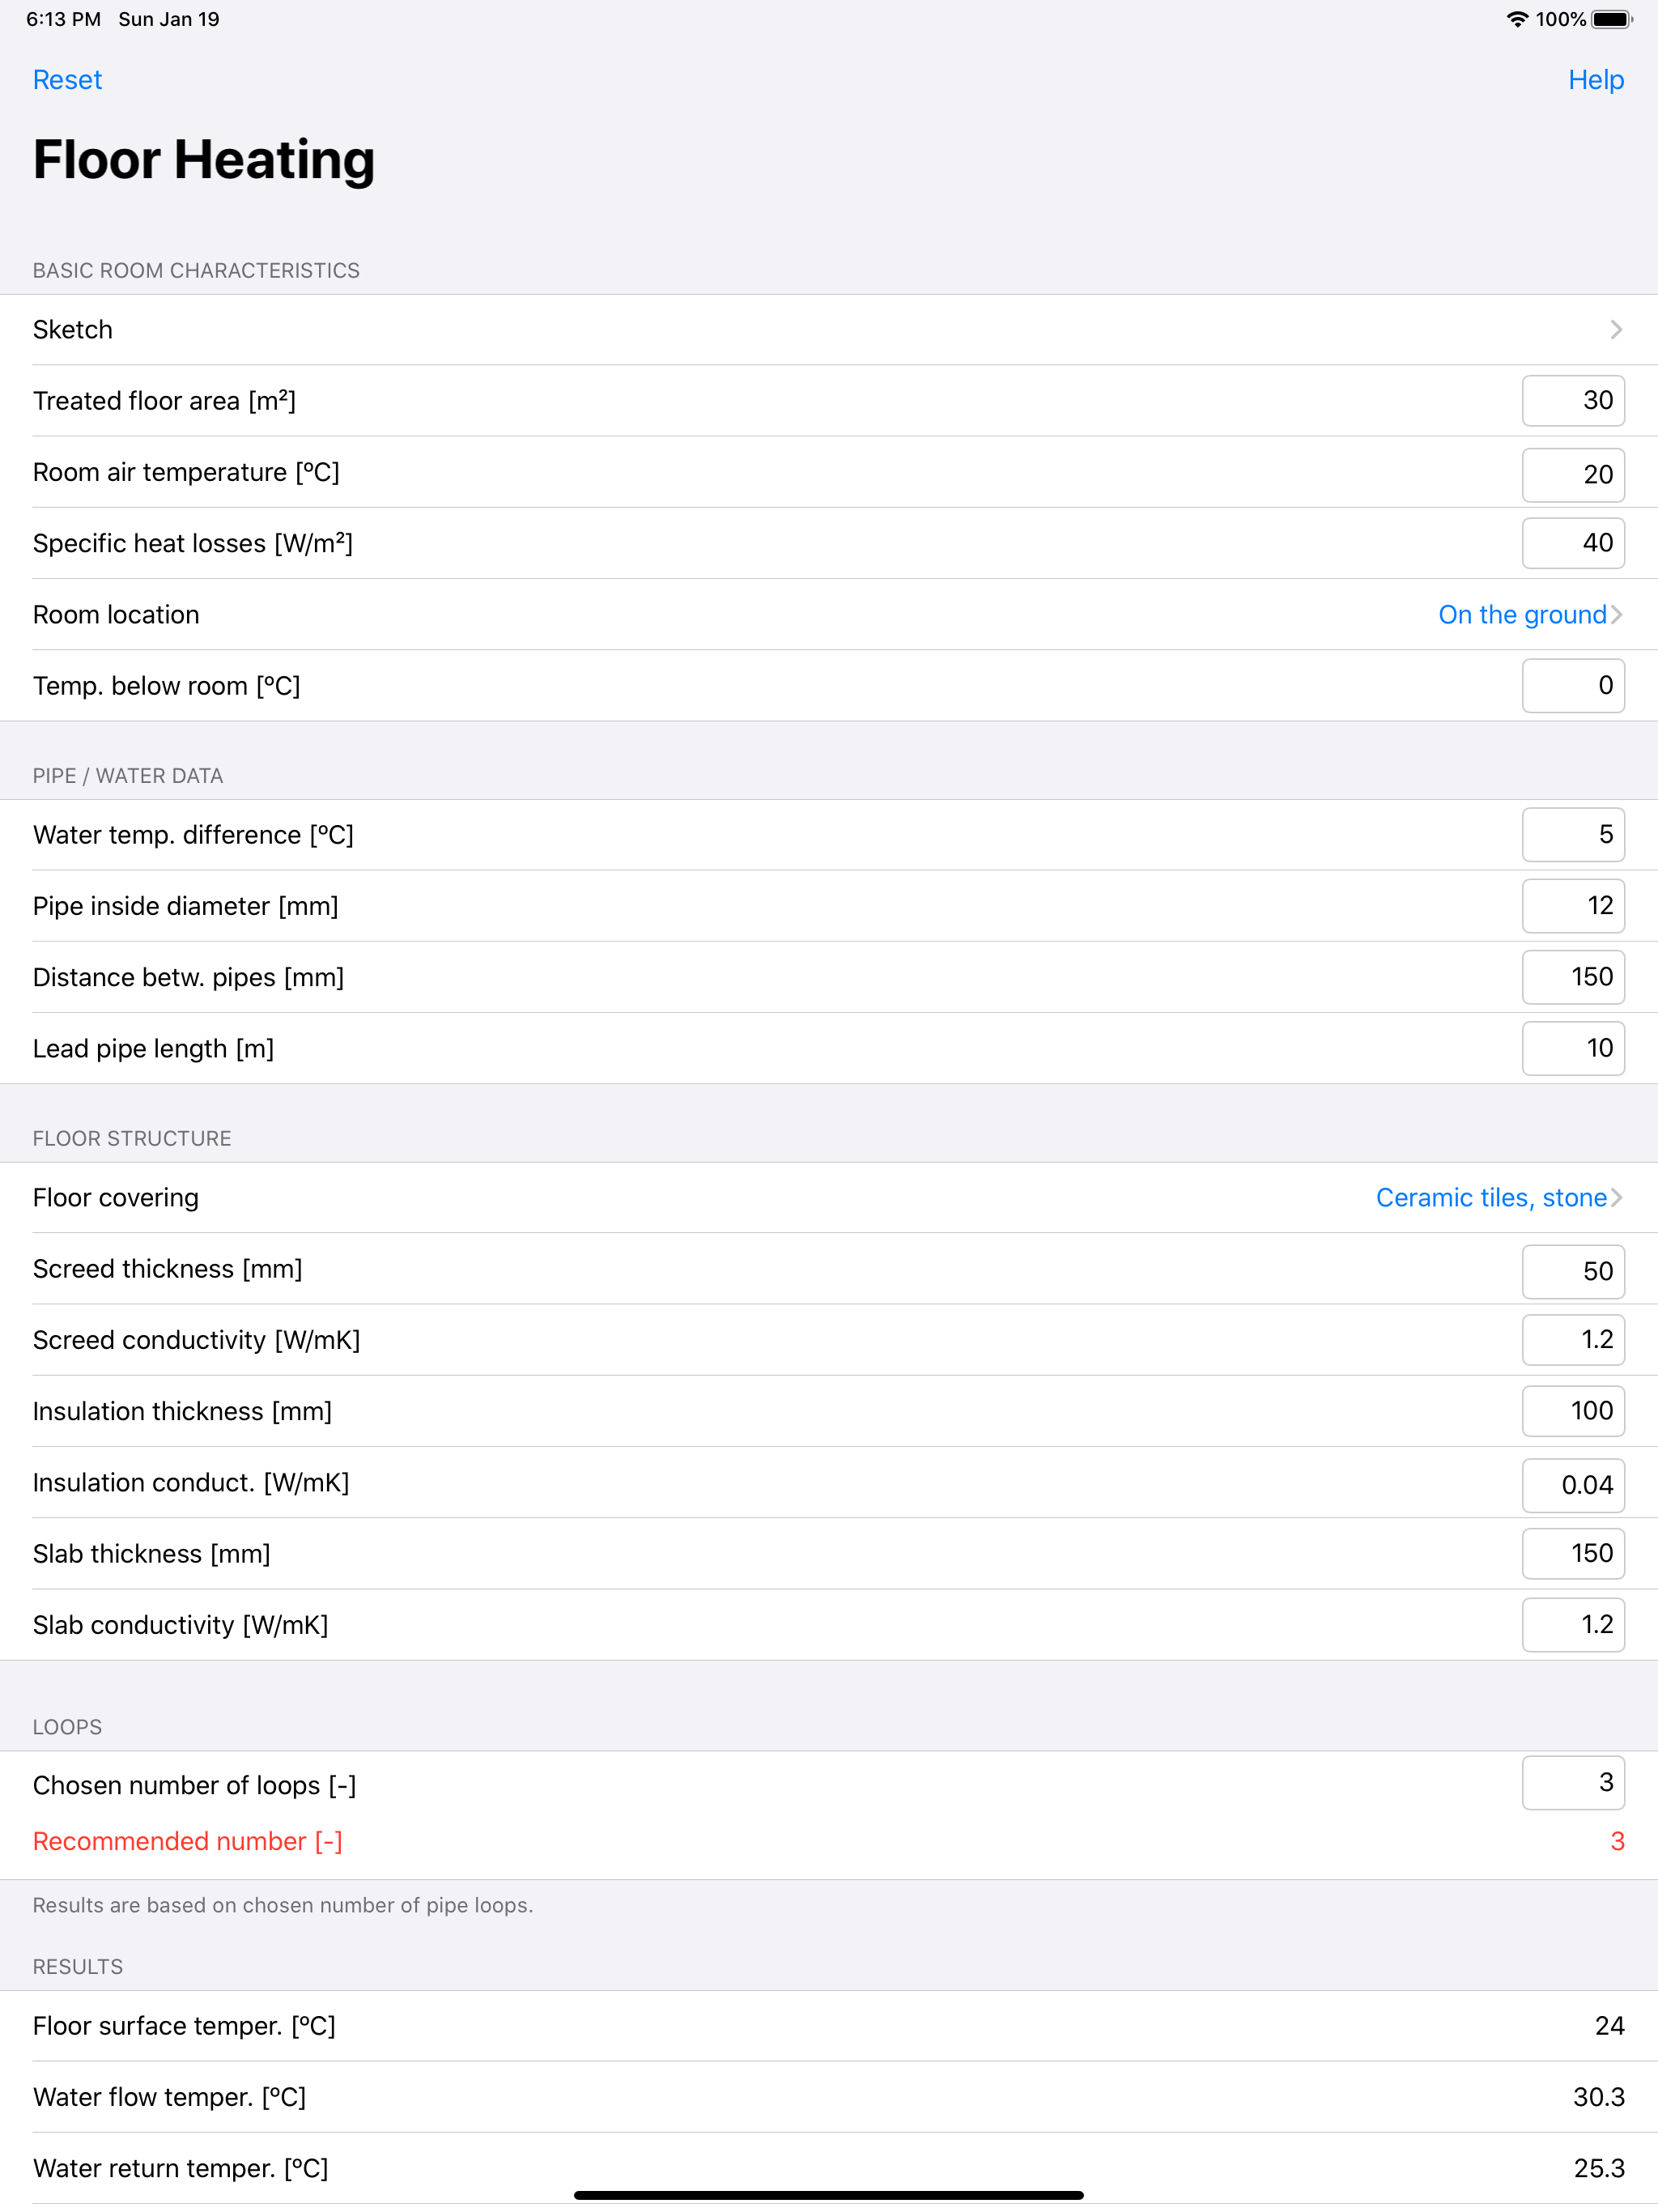This screenshot has height=2212, width=1658.
Task: Click the Pipe inside diameter input
Action: 1572,906
